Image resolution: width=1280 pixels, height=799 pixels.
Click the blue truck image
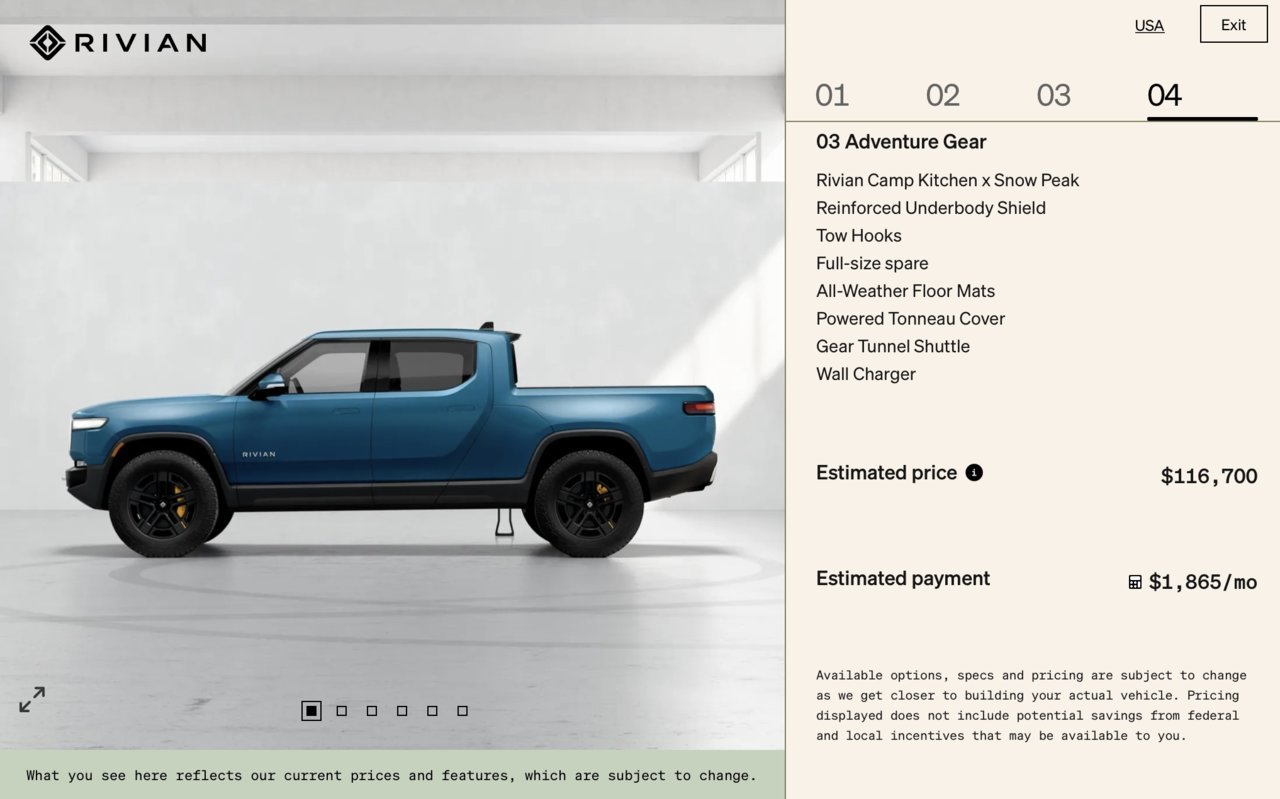click(391, 441)
